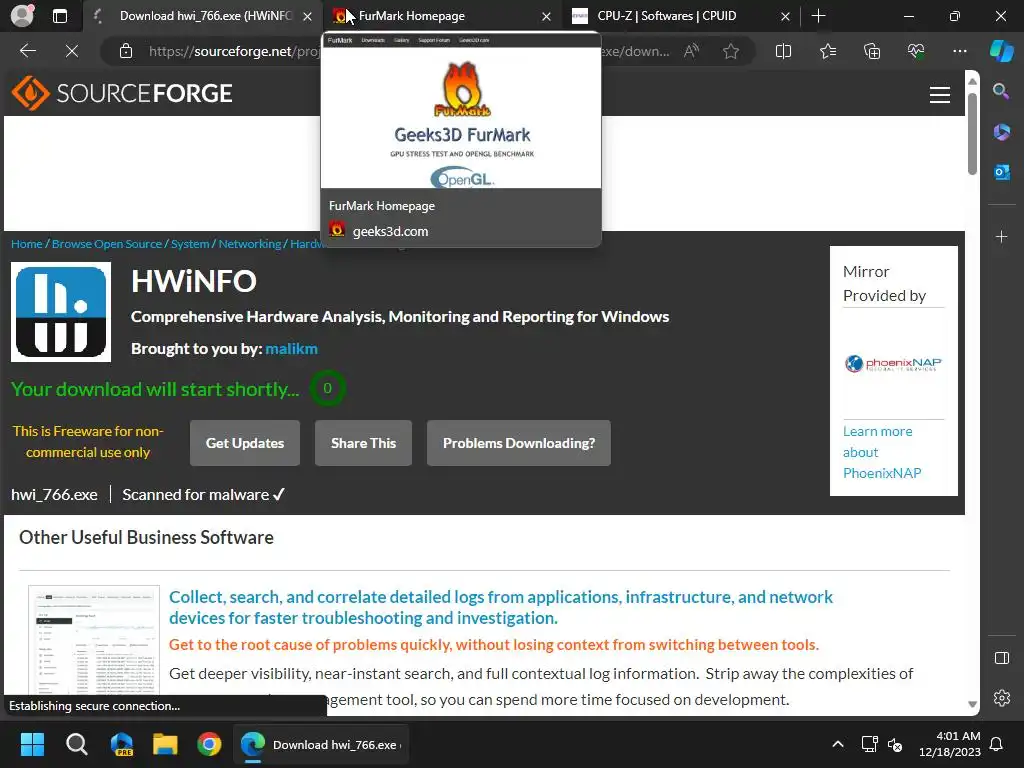This screenshot has height=768, width=1024.
Task: Open the notifications bell
Action: (x=997, y=744)
